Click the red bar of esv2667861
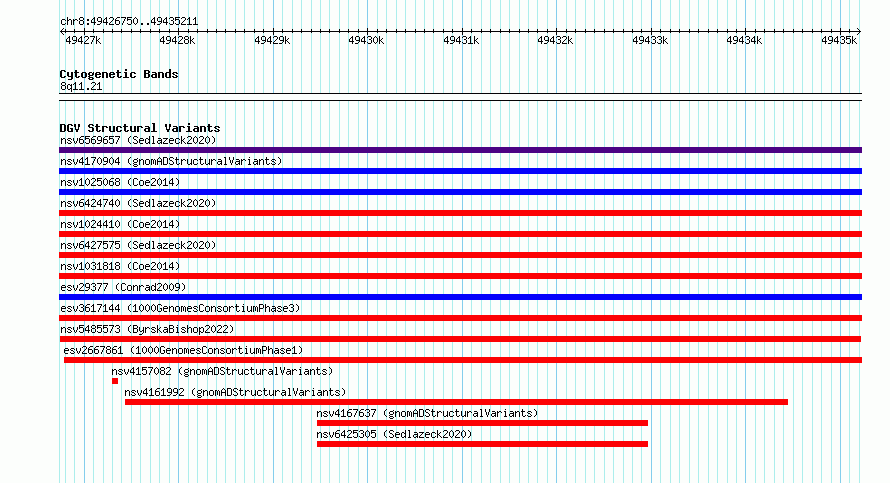Screen dimensions: 890x483 (463, 360)
